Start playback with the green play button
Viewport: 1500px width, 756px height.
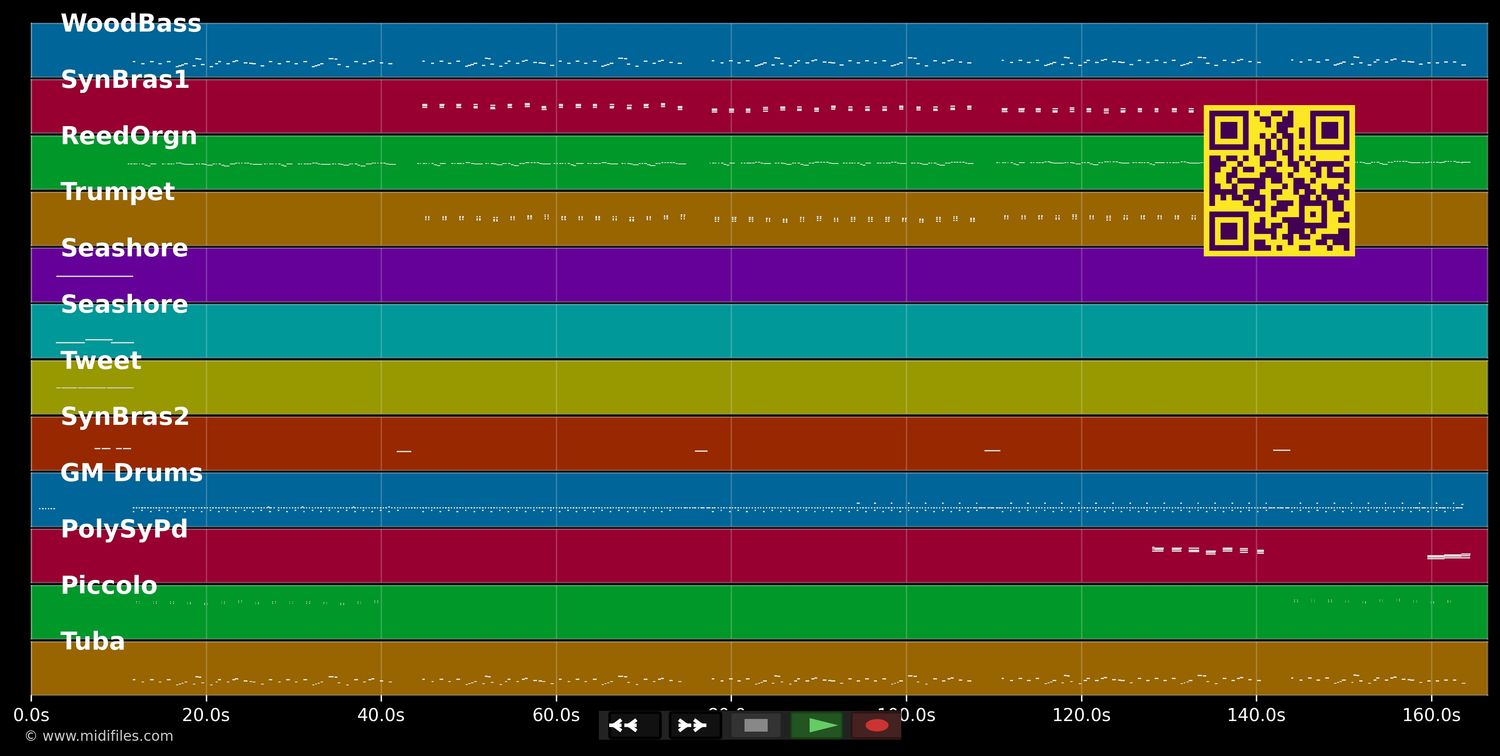pyautogui.click(x=816, y=725)
